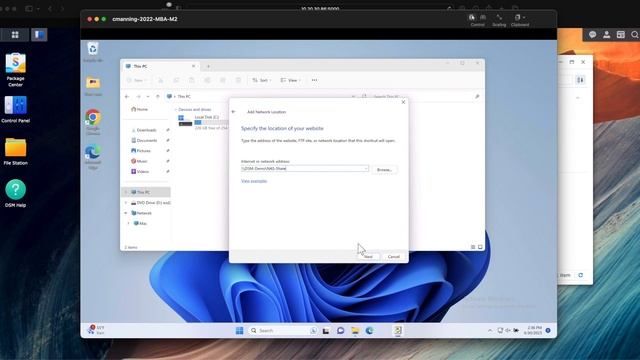Toggle Scaling in the Screen Sharing toolbar

point(499,20)
